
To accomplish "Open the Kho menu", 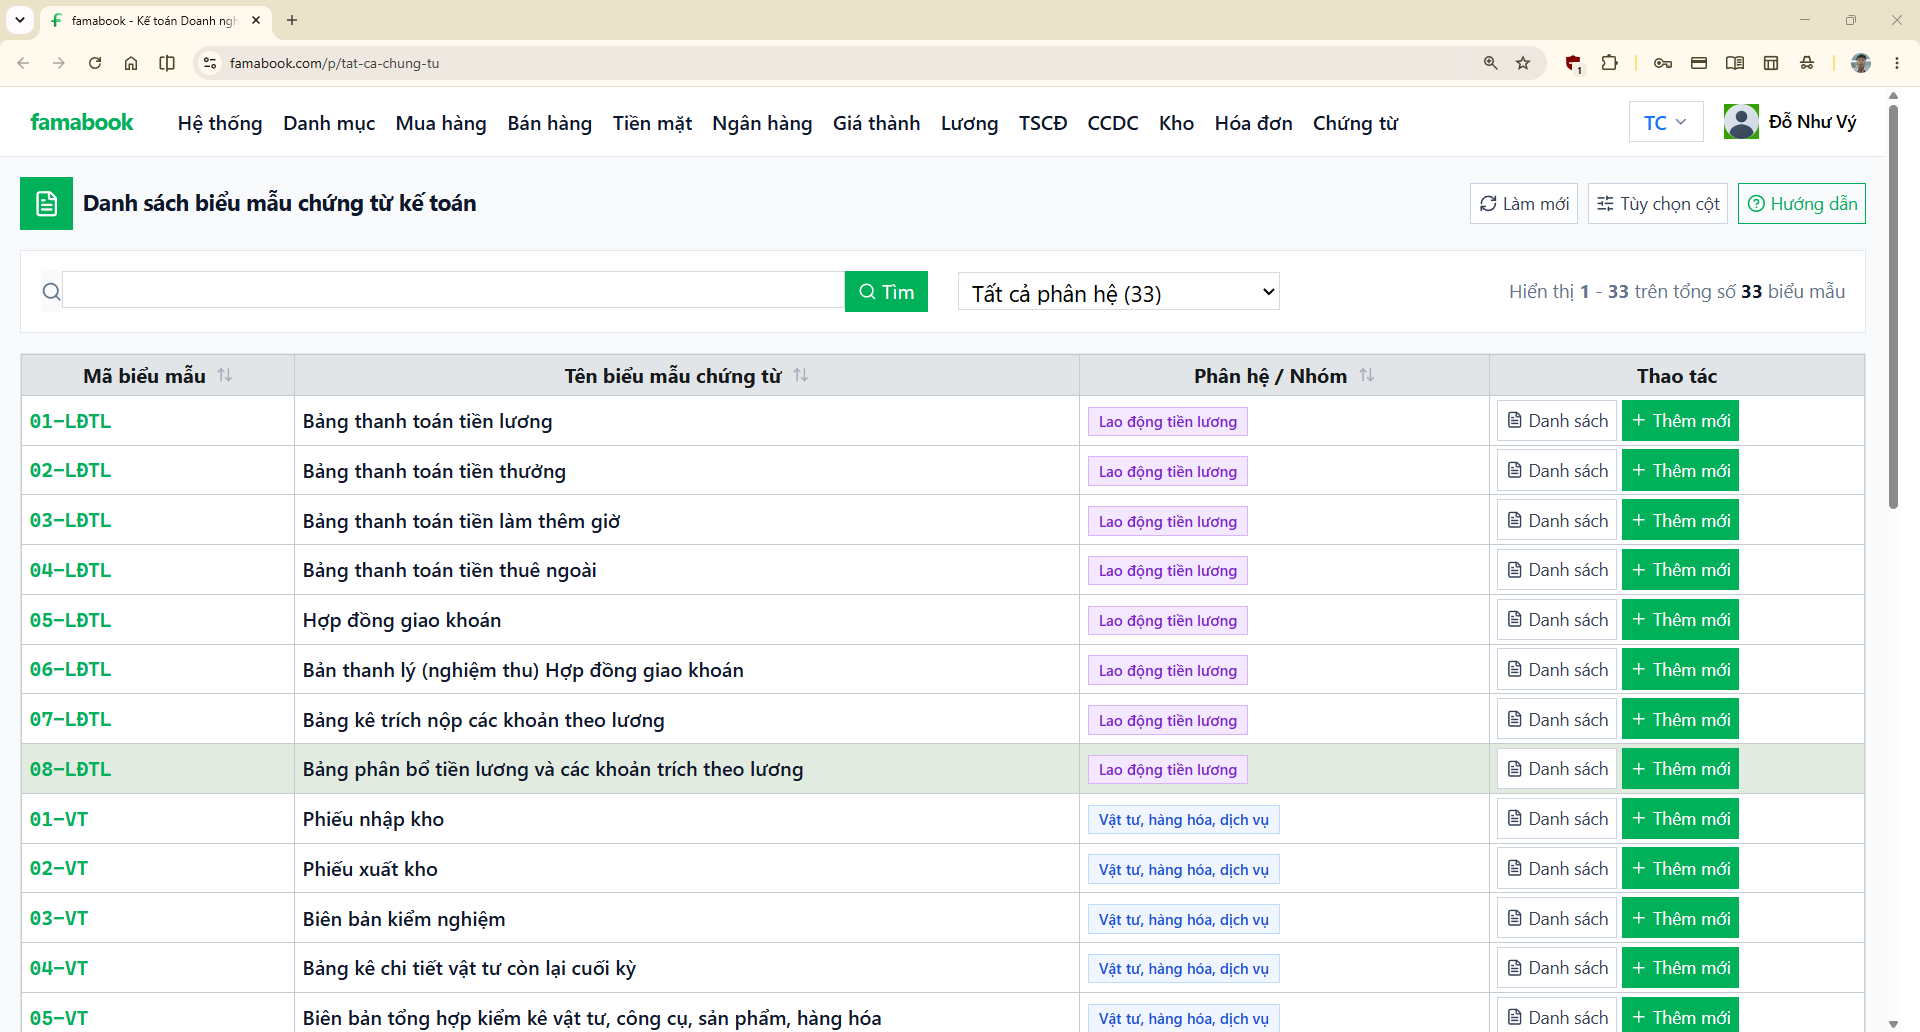I will (1176, 123).
